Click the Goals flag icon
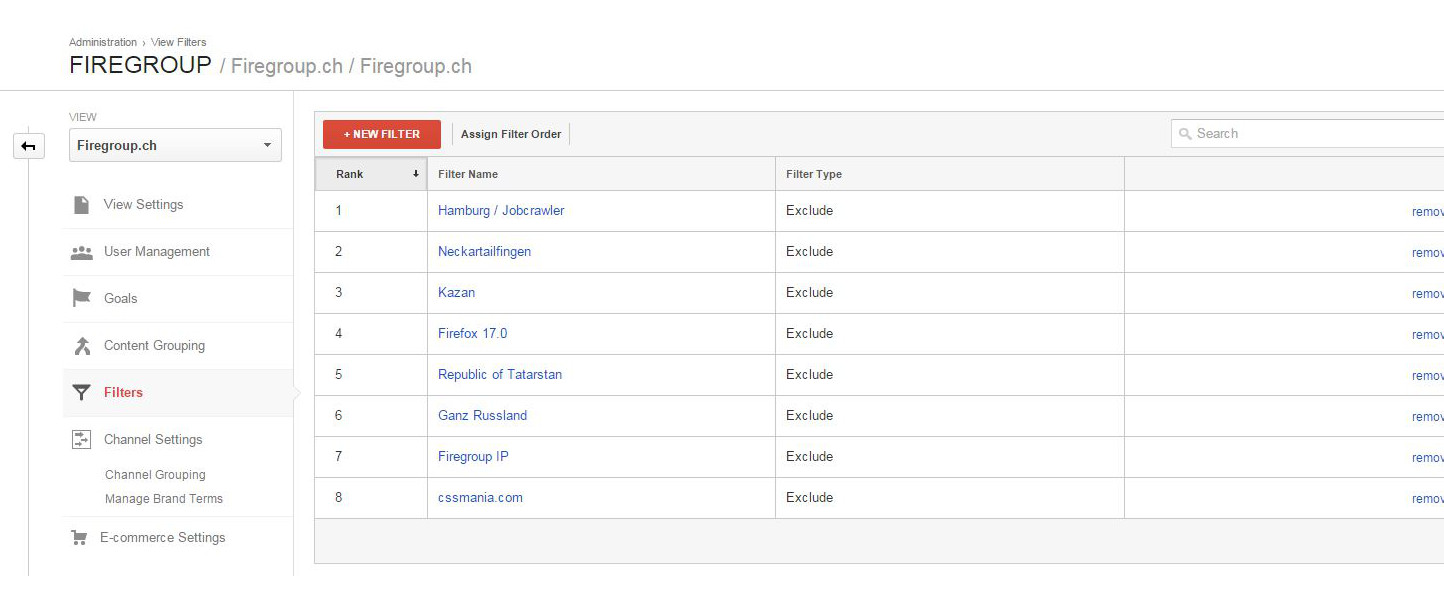1444x610 pixels. click(82, 298)
